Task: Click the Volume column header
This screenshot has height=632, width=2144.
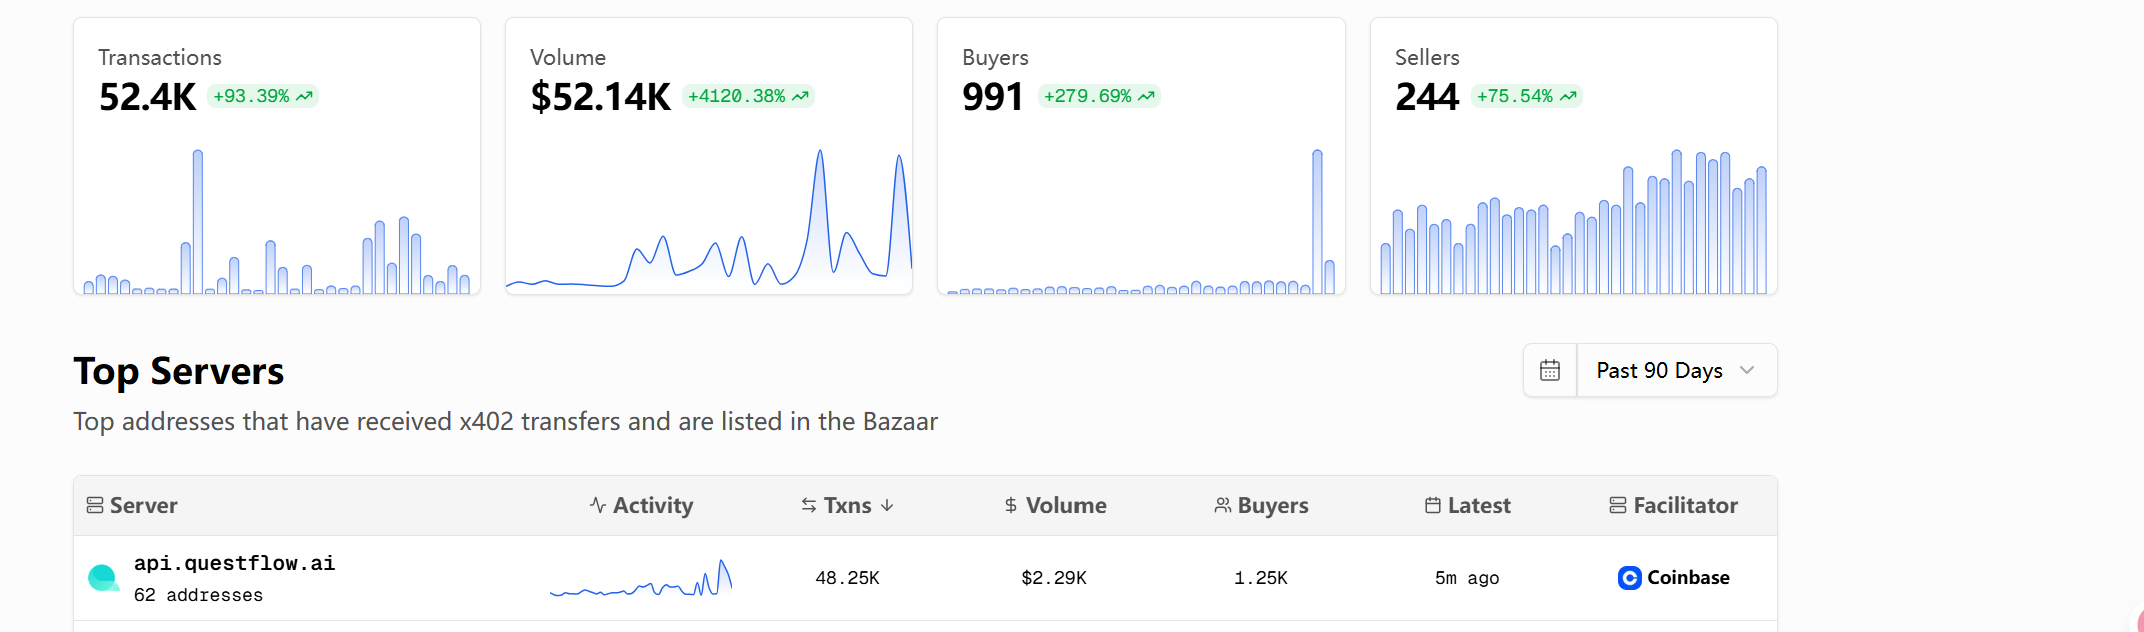Action: (1055, 505)
